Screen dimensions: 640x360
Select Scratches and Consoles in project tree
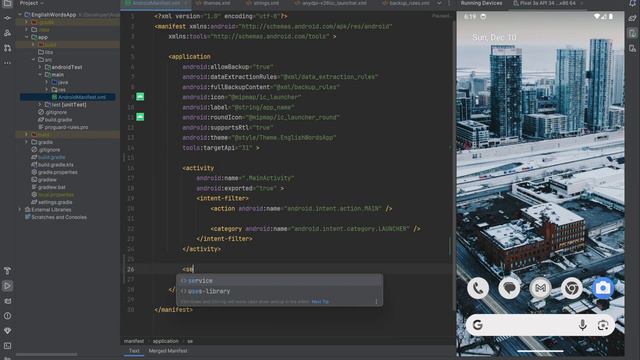point(56,217)
